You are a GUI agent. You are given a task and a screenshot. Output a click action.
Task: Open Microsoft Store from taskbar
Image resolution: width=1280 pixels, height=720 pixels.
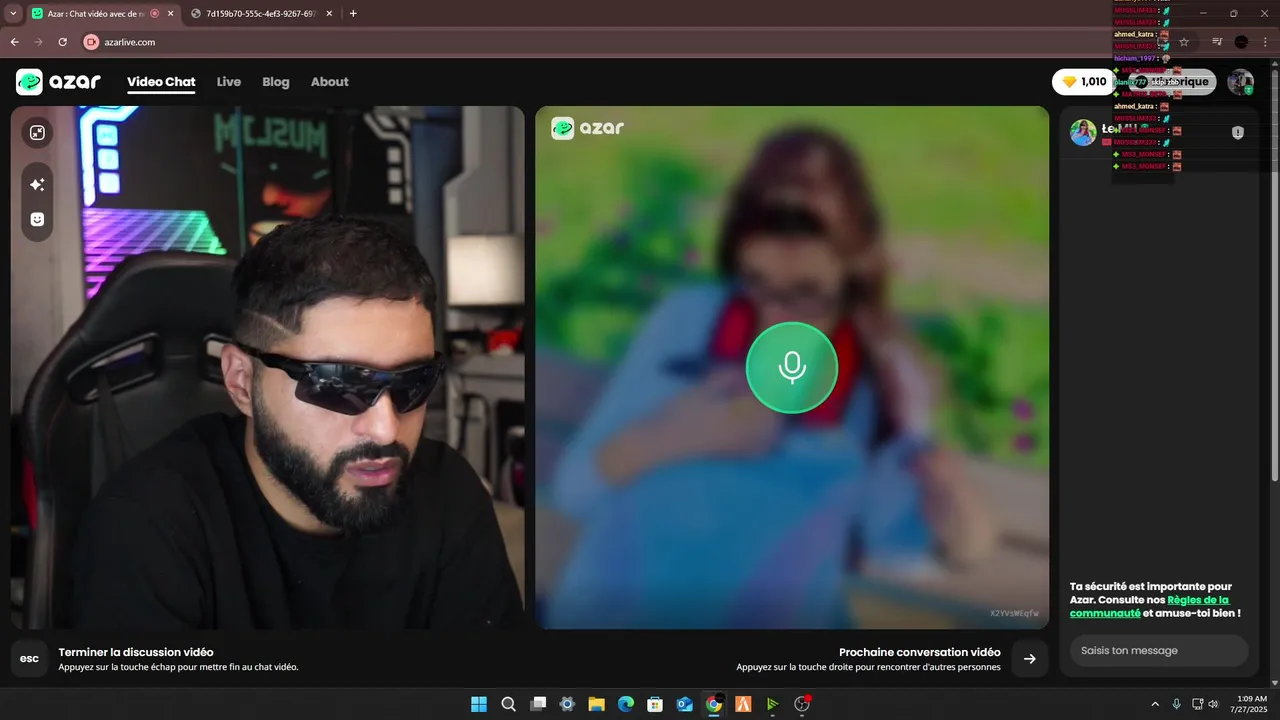pyautogui.click(x=655, y=704)
